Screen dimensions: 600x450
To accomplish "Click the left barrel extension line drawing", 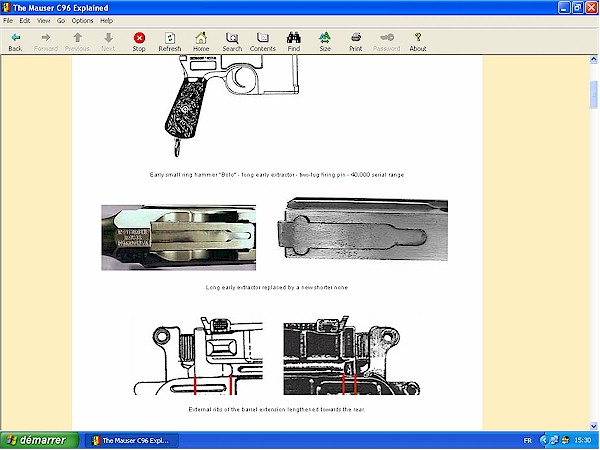I will click(x=198, y=355).
